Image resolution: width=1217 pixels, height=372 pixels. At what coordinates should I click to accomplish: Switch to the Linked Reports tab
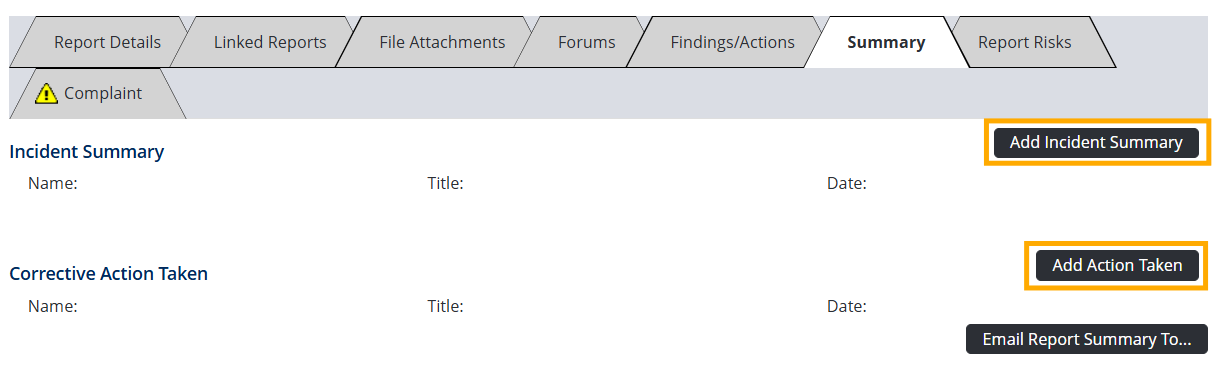coord(270,42)
